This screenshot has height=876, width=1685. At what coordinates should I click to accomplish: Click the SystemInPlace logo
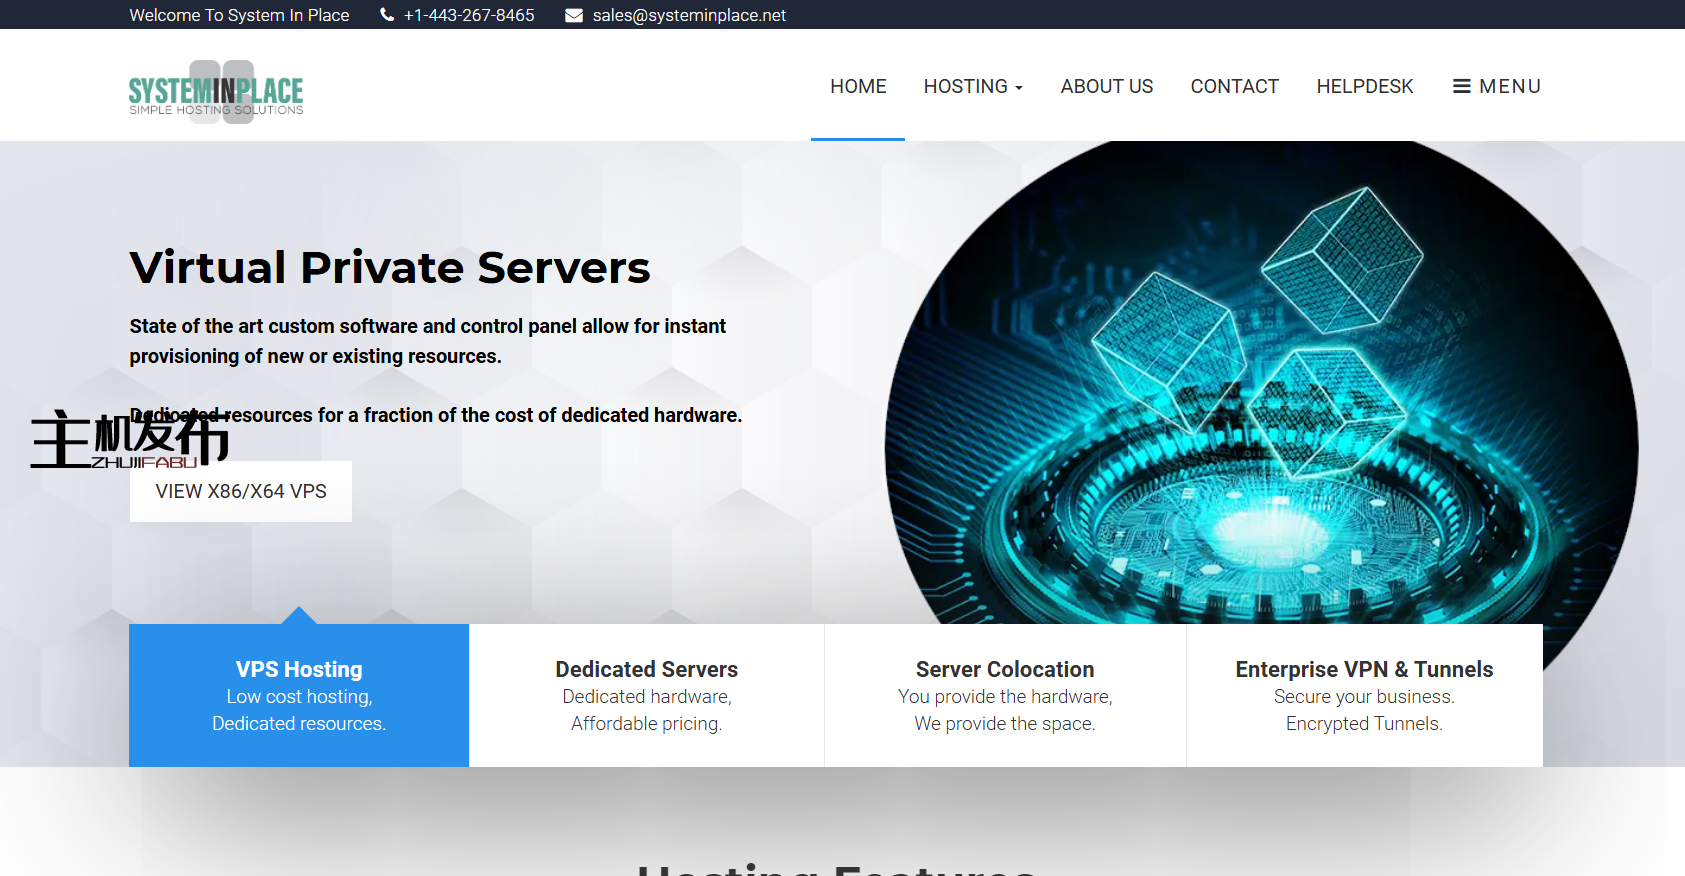coord(216,93)
